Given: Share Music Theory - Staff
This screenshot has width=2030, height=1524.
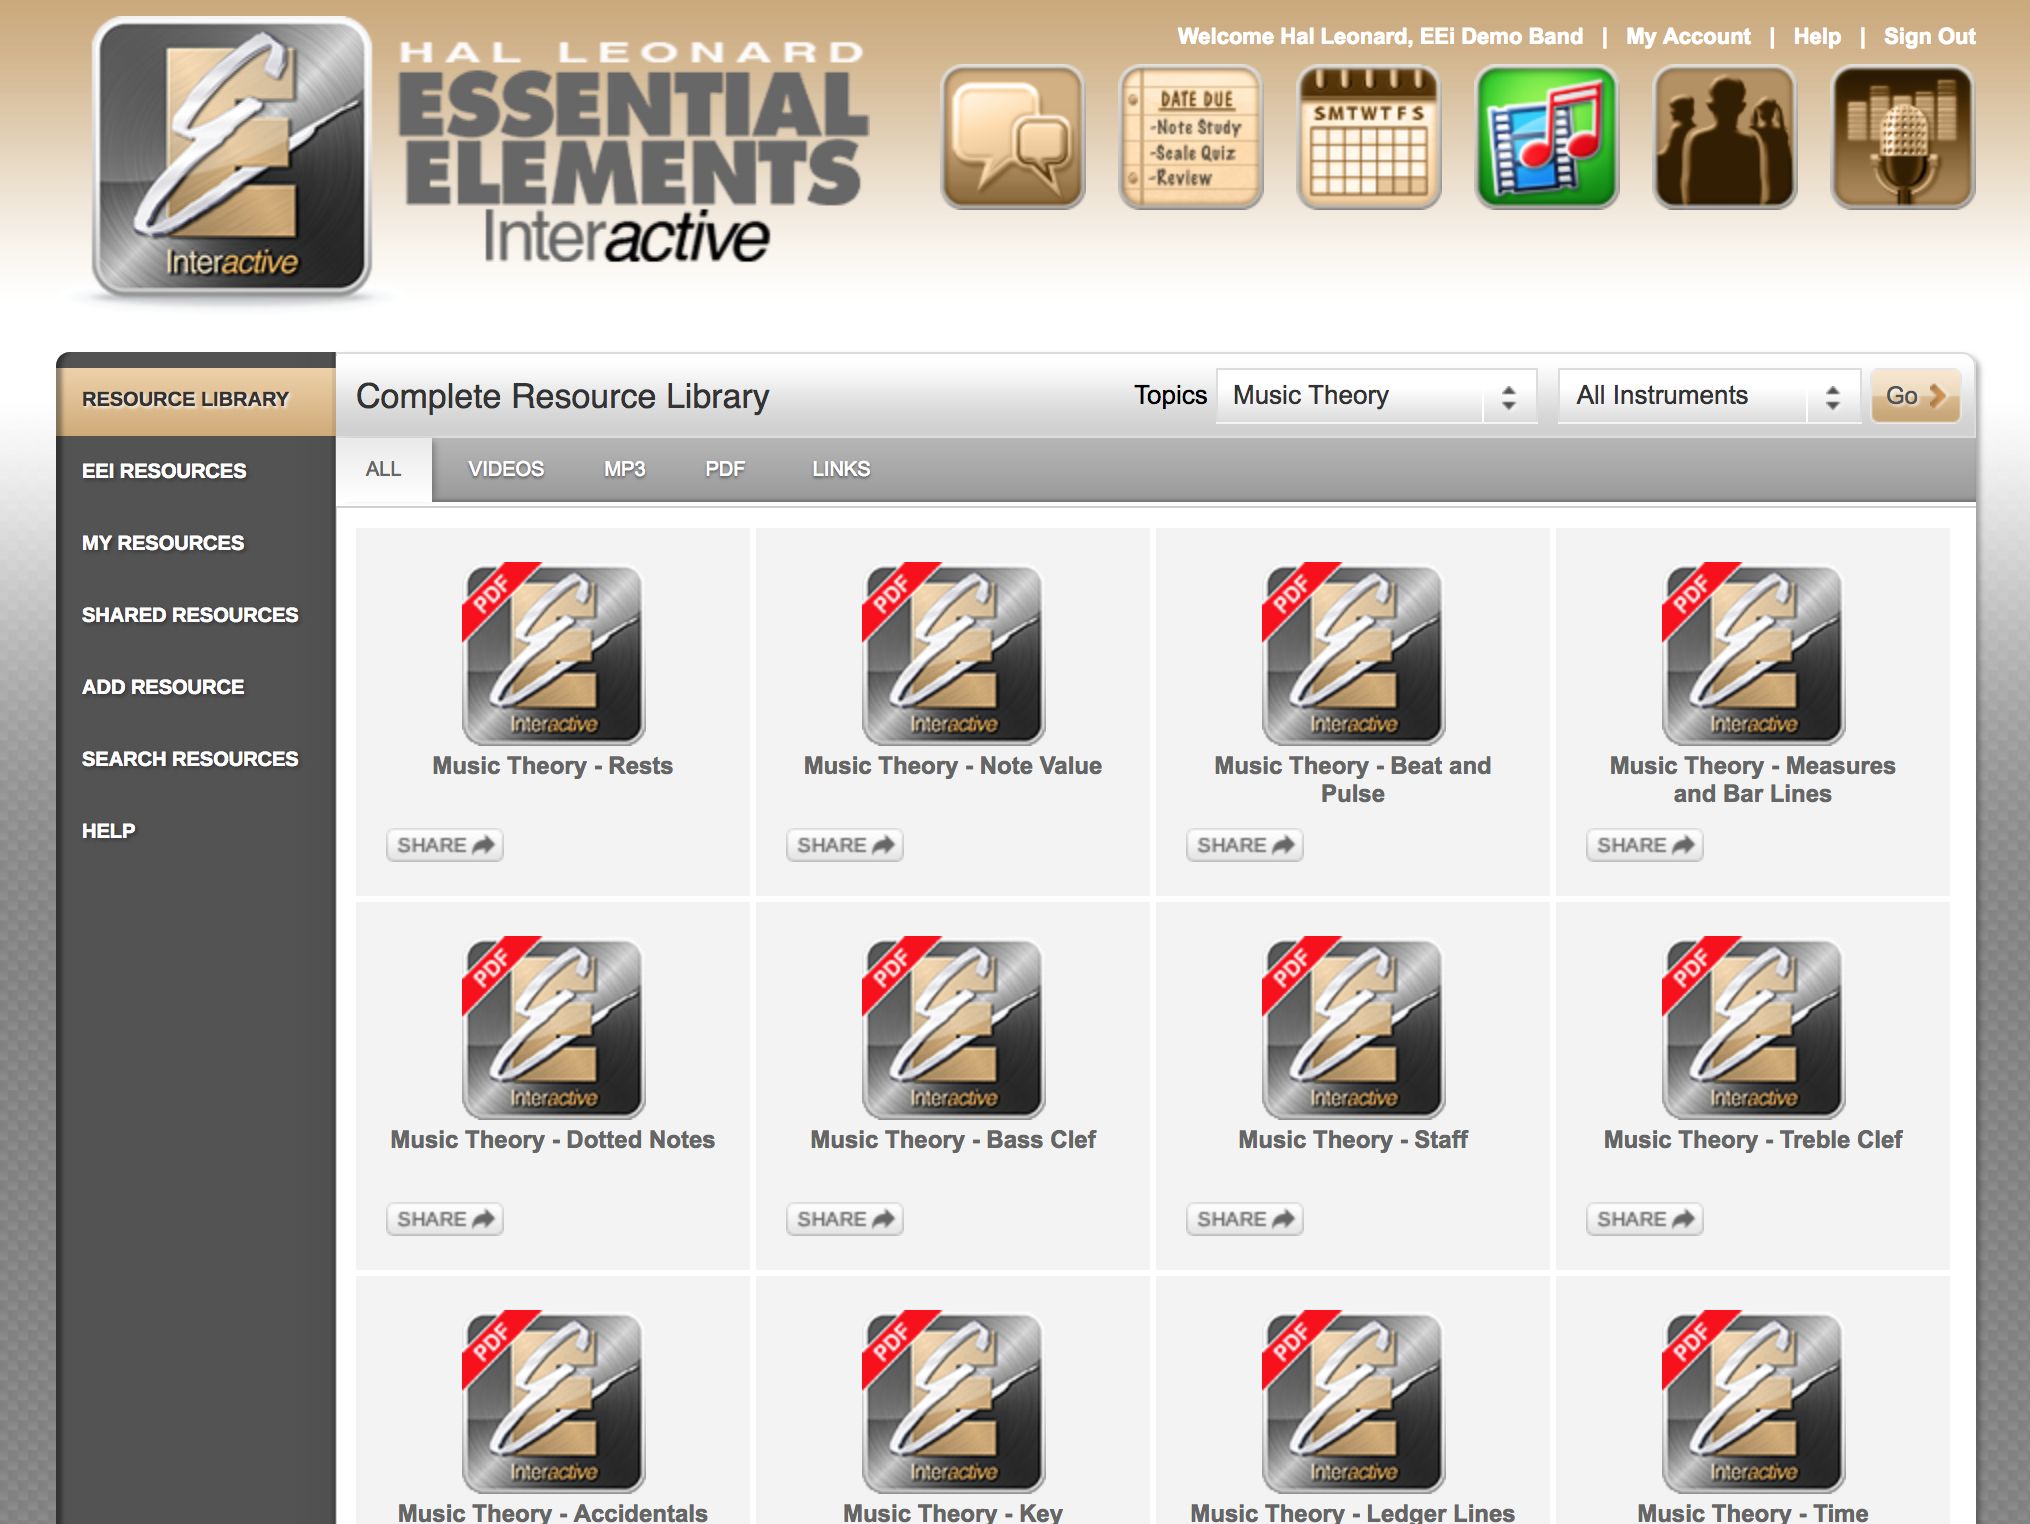Looking at the screenshot, I should point(1245,1219).
